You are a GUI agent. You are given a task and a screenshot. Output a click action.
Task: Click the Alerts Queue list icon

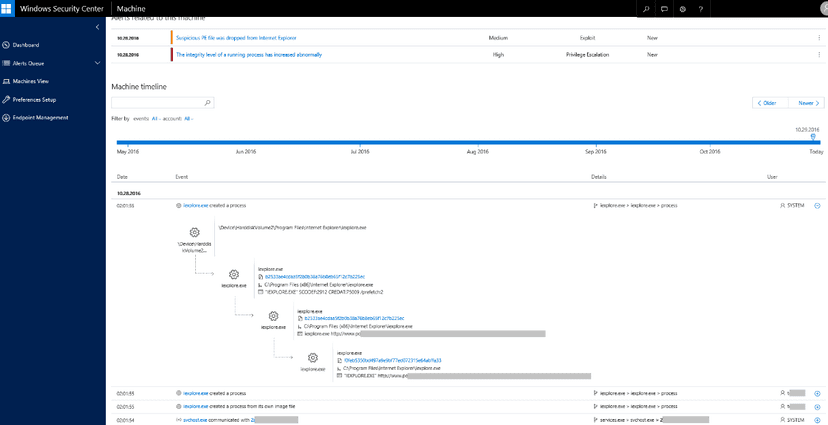(x=6, y=63)
